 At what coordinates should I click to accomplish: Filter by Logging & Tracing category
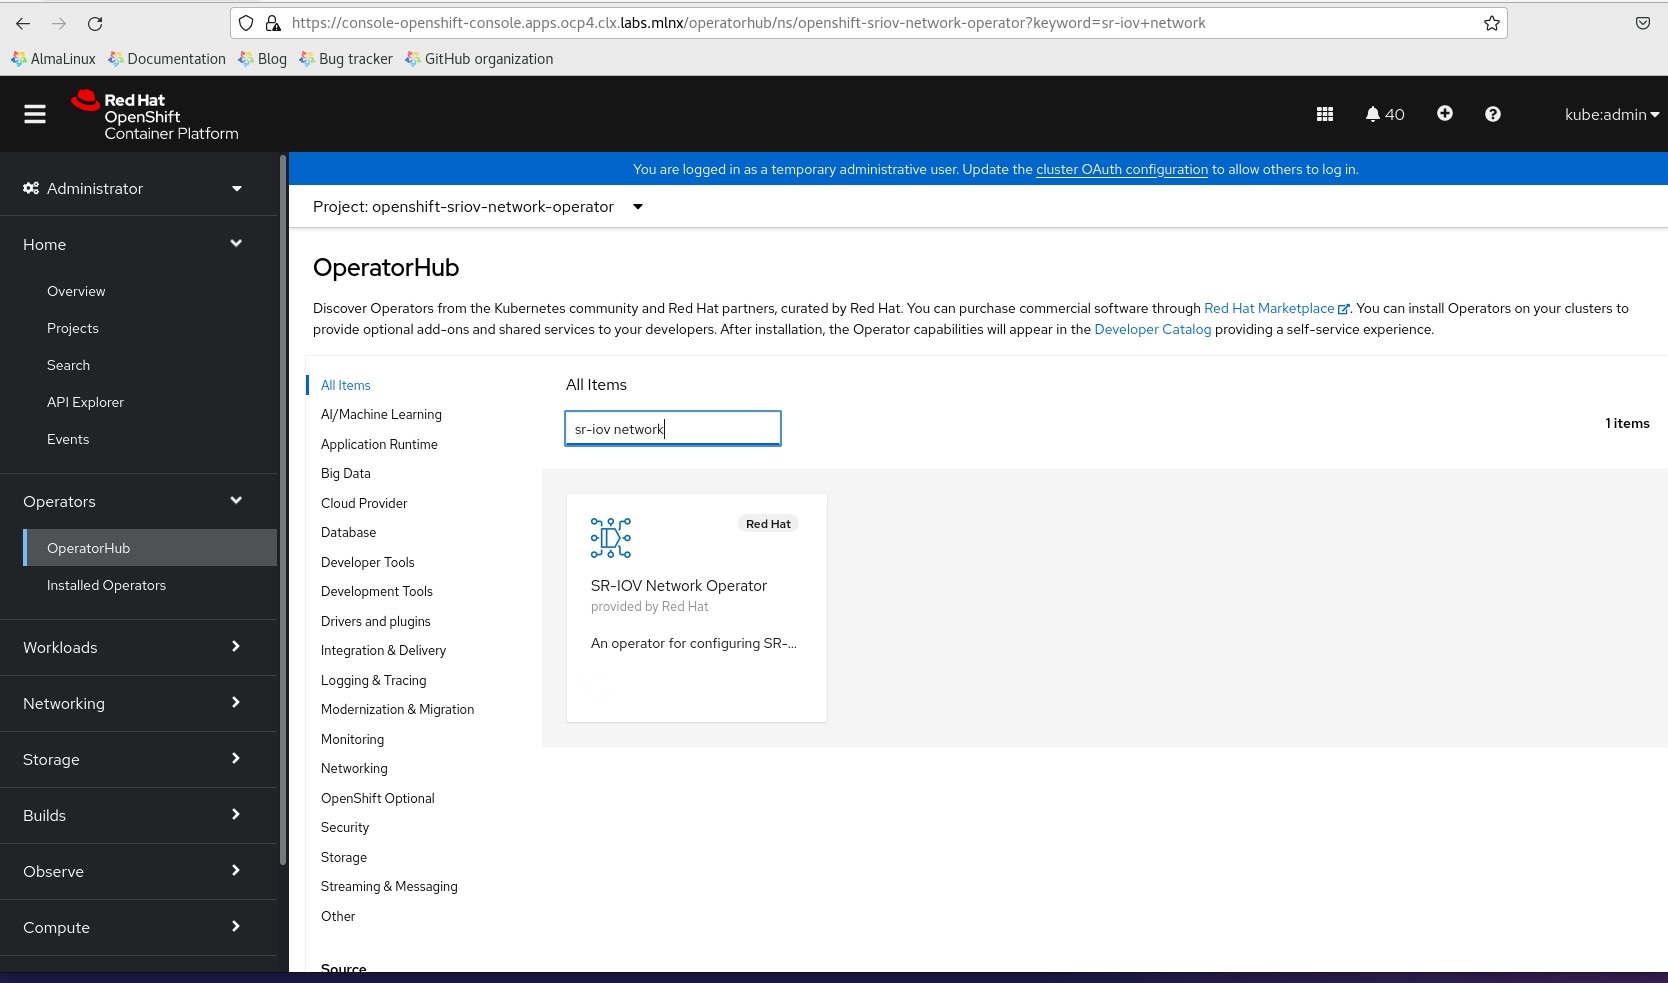tap(373, 680)
